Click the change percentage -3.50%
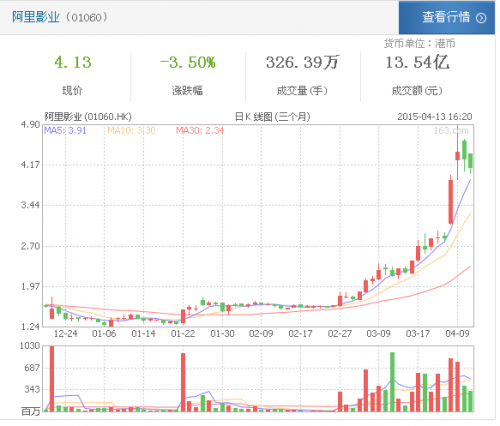This screenshot has height=426, width=500. (x=188, y=62)
